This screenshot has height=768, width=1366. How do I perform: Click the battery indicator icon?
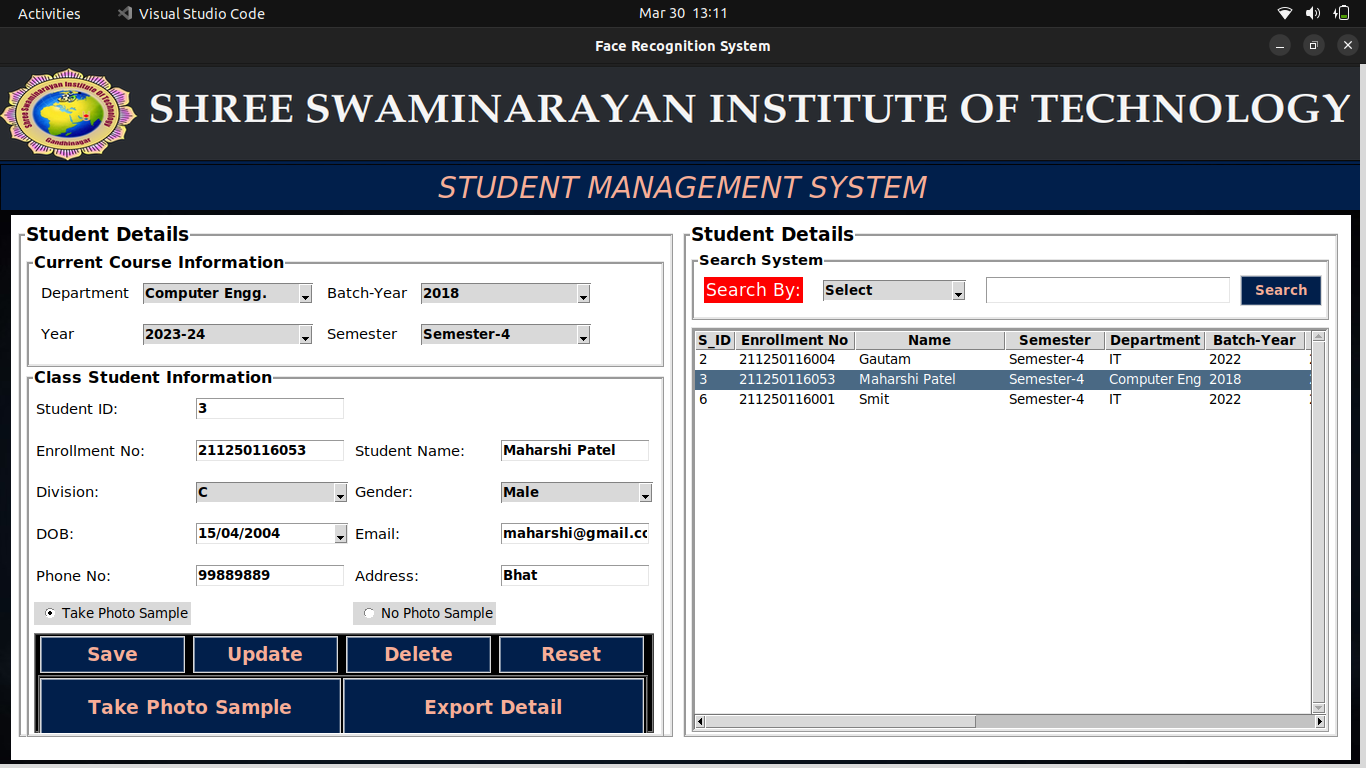pos(1342,13)
